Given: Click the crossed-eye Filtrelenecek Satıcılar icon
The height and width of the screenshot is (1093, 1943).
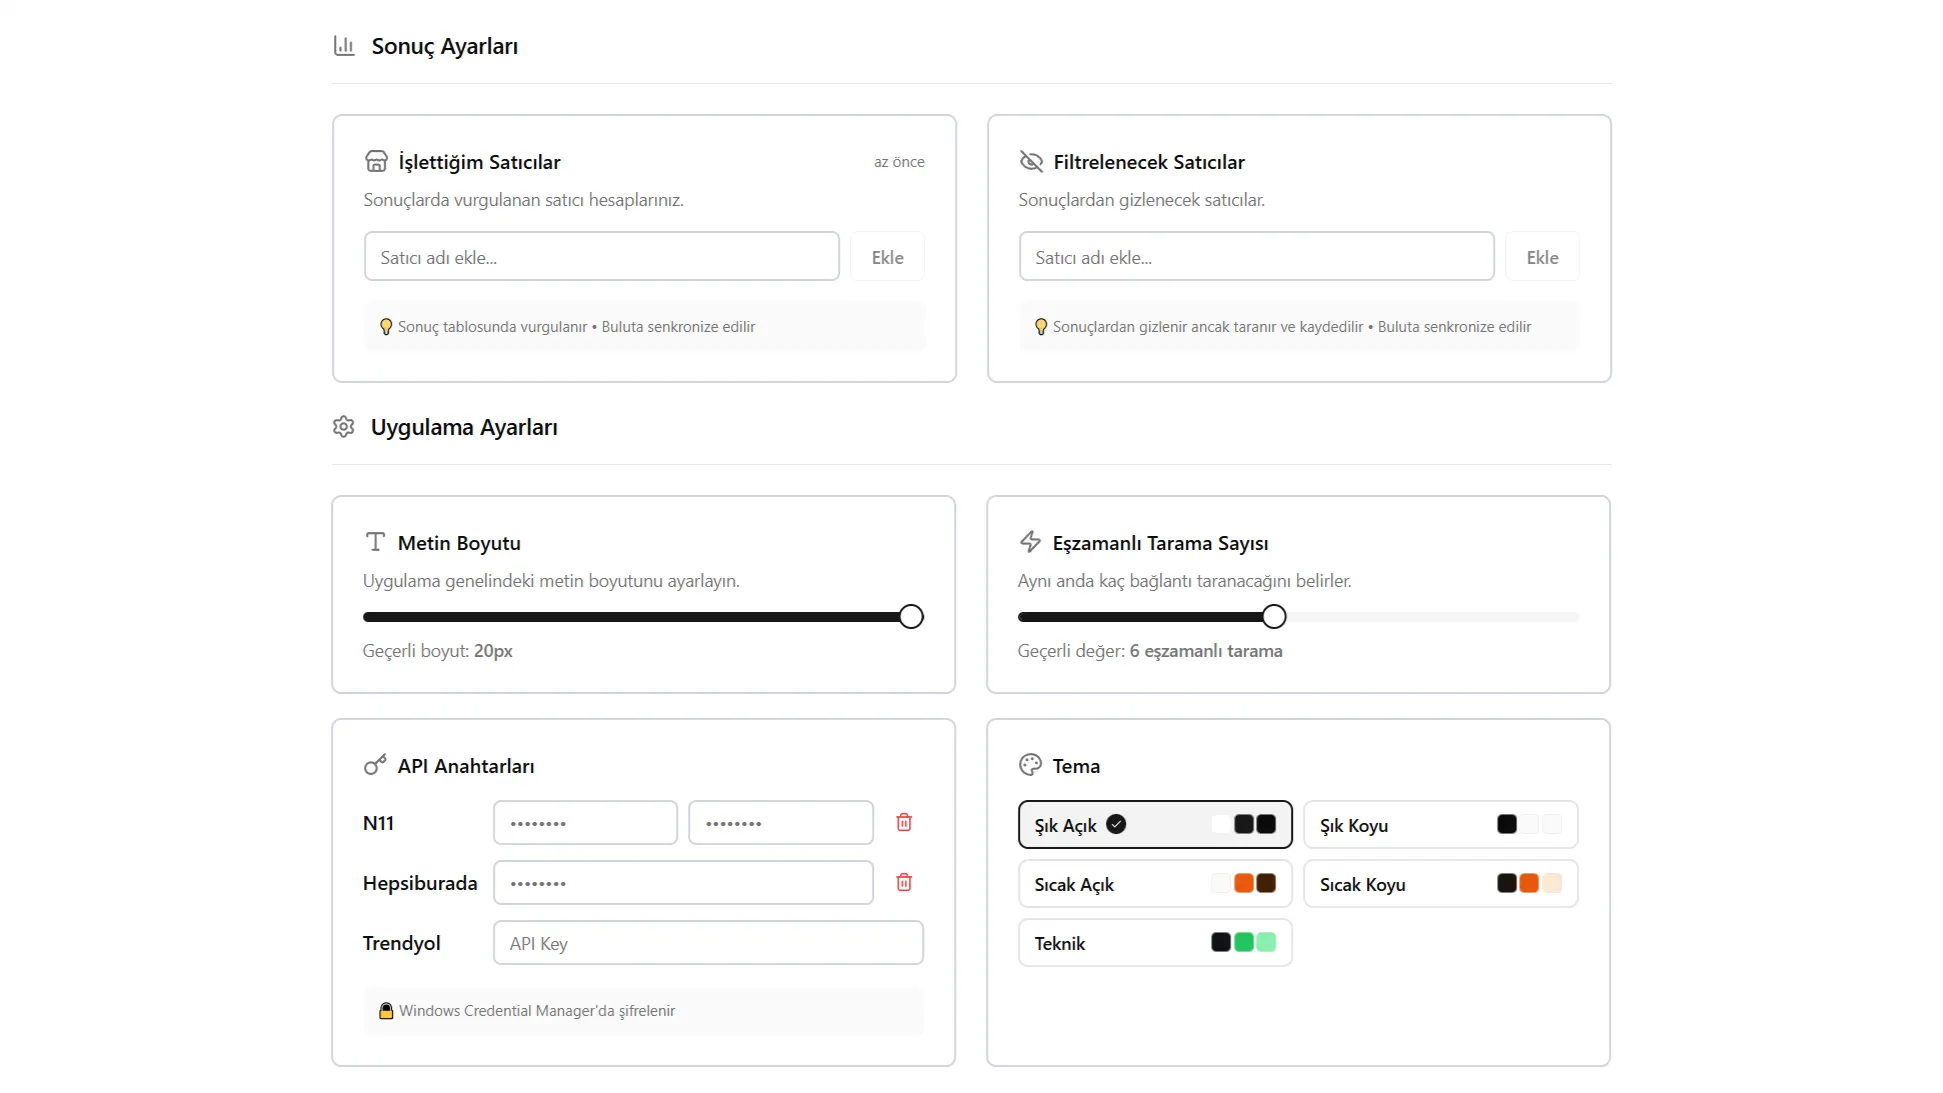Looking at the screenshot, I should click(x=1031, y=161).
